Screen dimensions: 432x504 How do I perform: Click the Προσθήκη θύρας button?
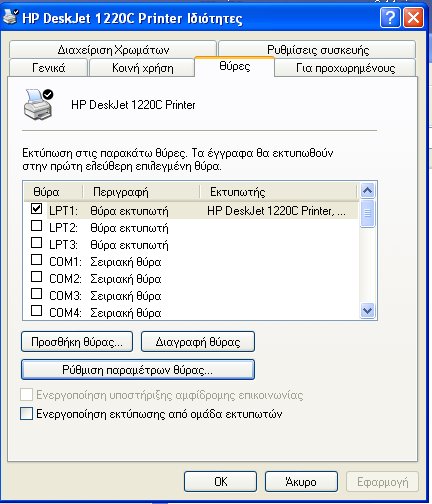pyautogui.click(x=77, y=342)
